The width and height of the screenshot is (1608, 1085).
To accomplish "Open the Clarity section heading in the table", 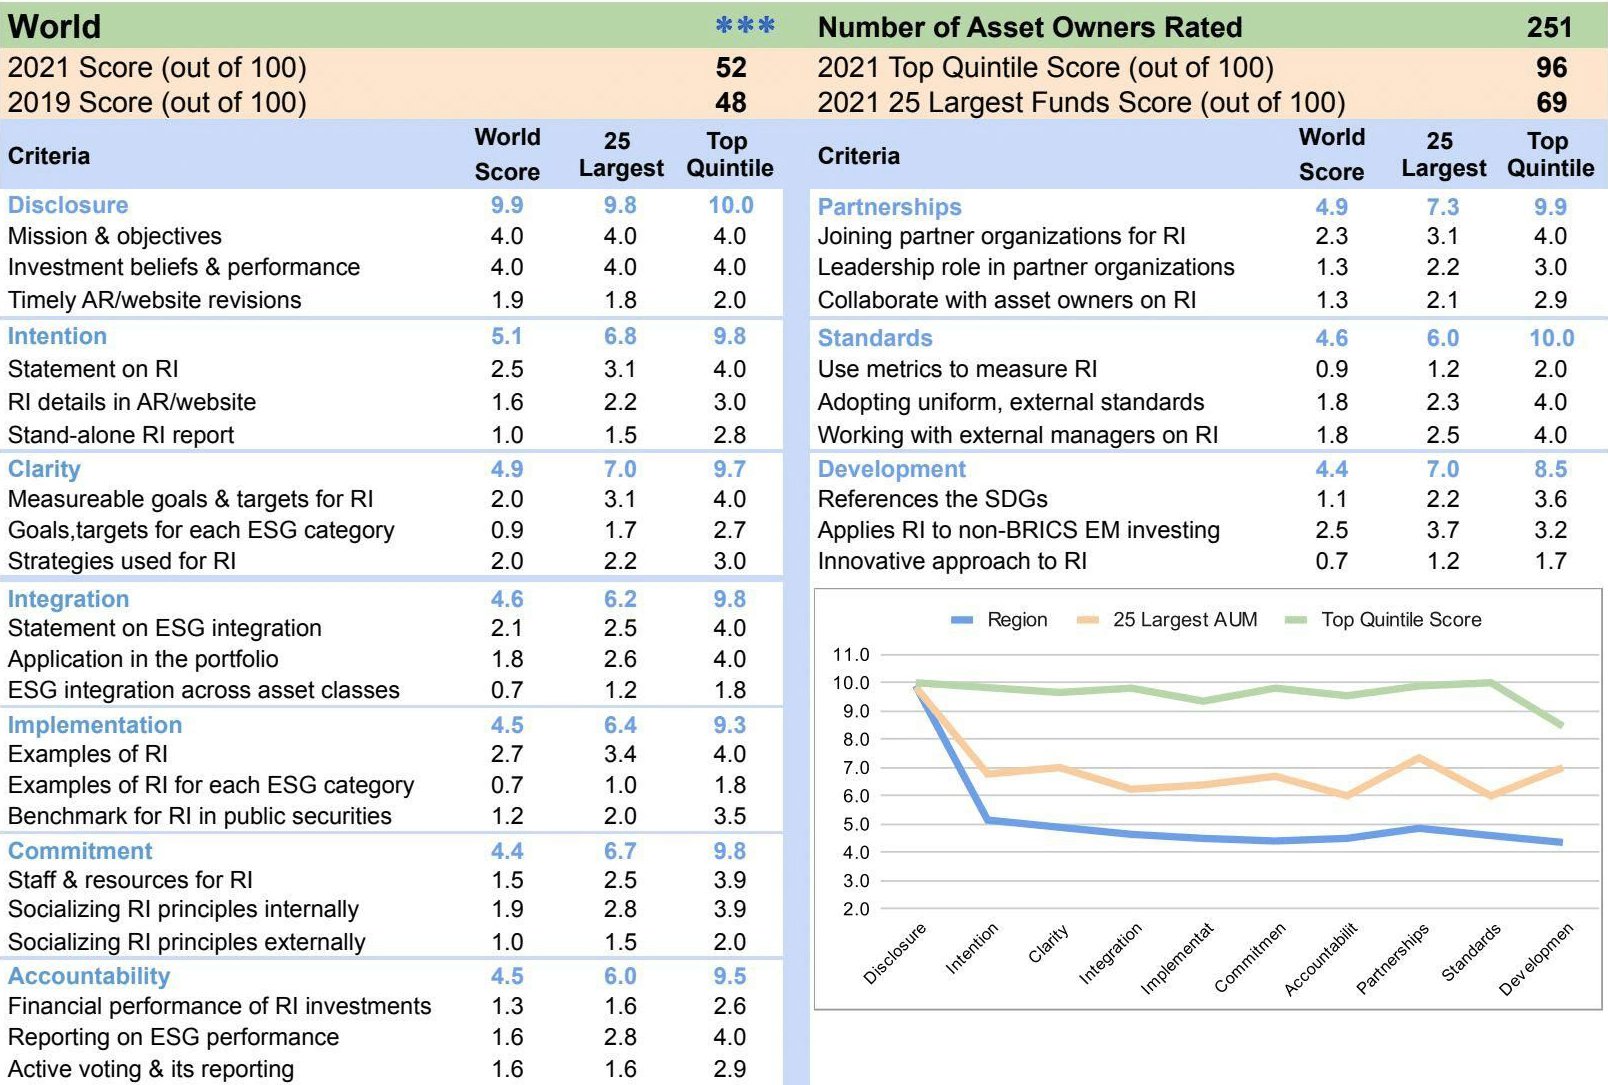I will (44, 469).
